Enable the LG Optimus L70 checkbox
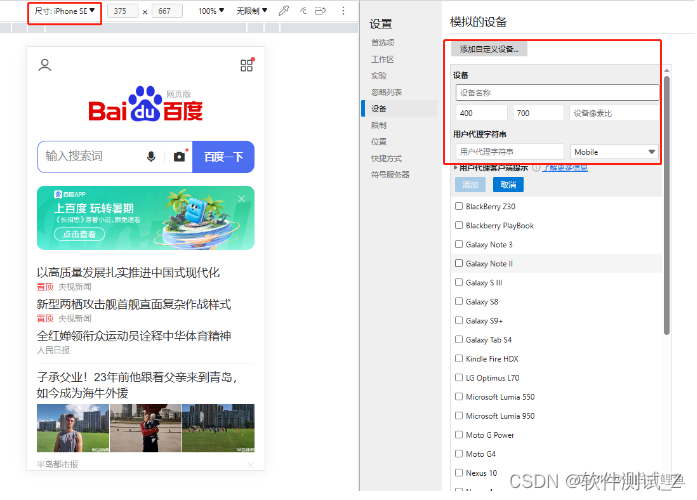This screenshot has height=500, width=697. click(x=459, y=377)
